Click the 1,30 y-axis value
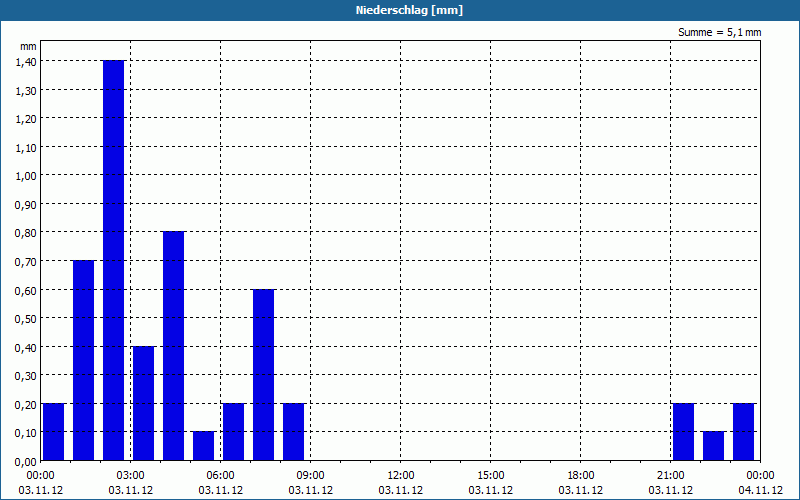 click(x=26, y=90)
